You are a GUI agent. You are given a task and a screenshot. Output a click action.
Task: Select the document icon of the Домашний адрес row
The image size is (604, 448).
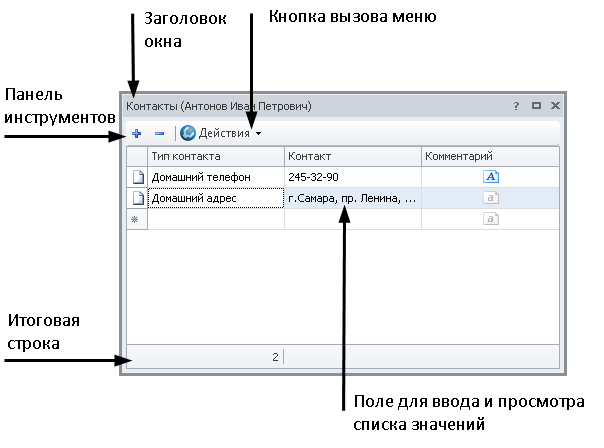[137, 198]
